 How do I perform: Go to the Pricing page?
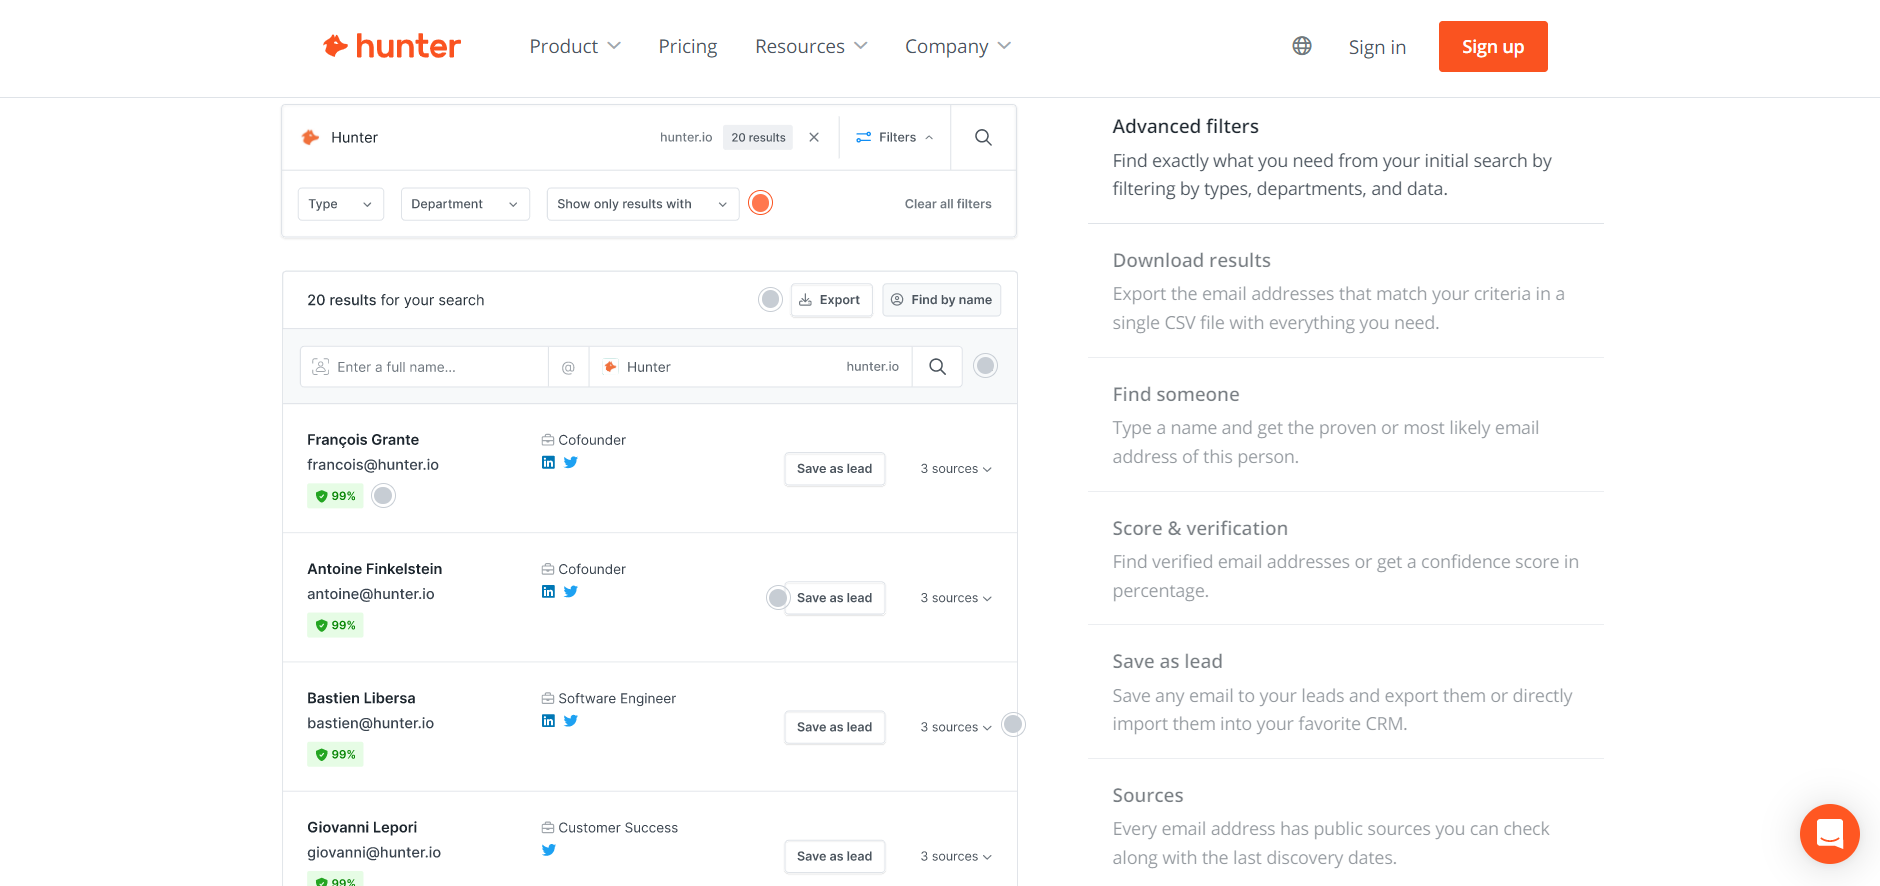[687, 47]
